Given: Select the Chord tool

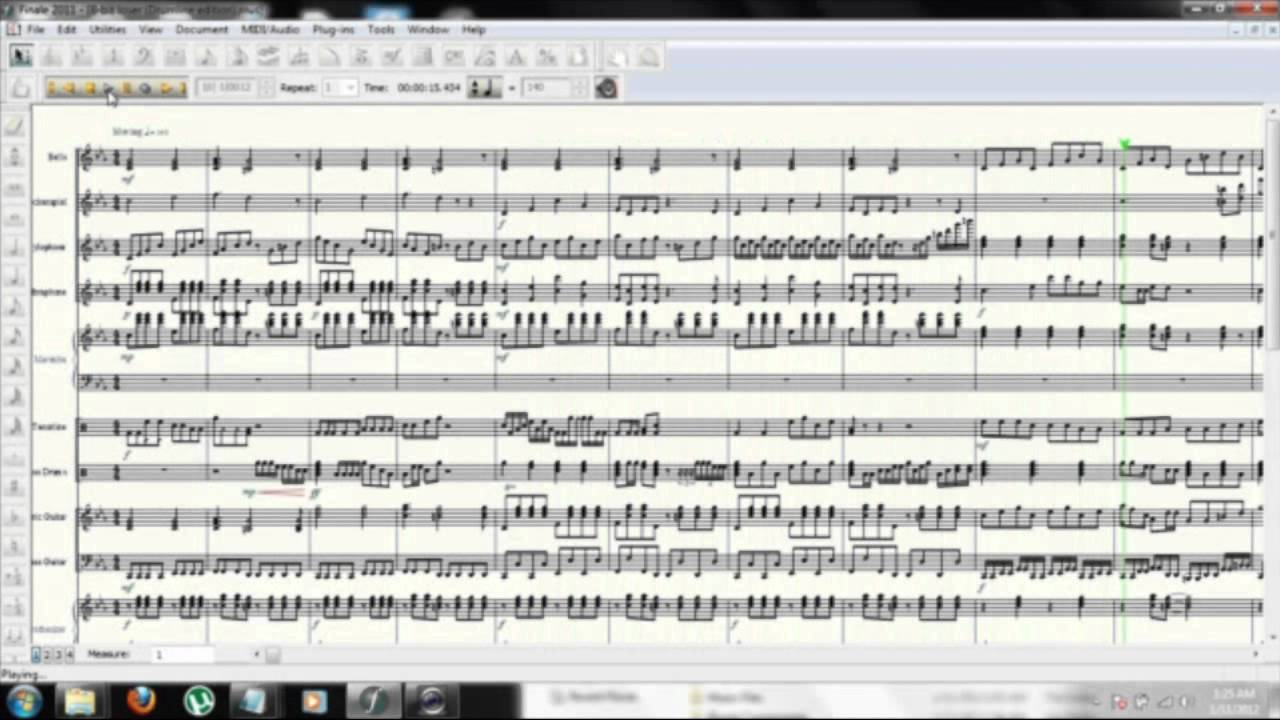Looking at the screenshot, I should click(454, 57).
